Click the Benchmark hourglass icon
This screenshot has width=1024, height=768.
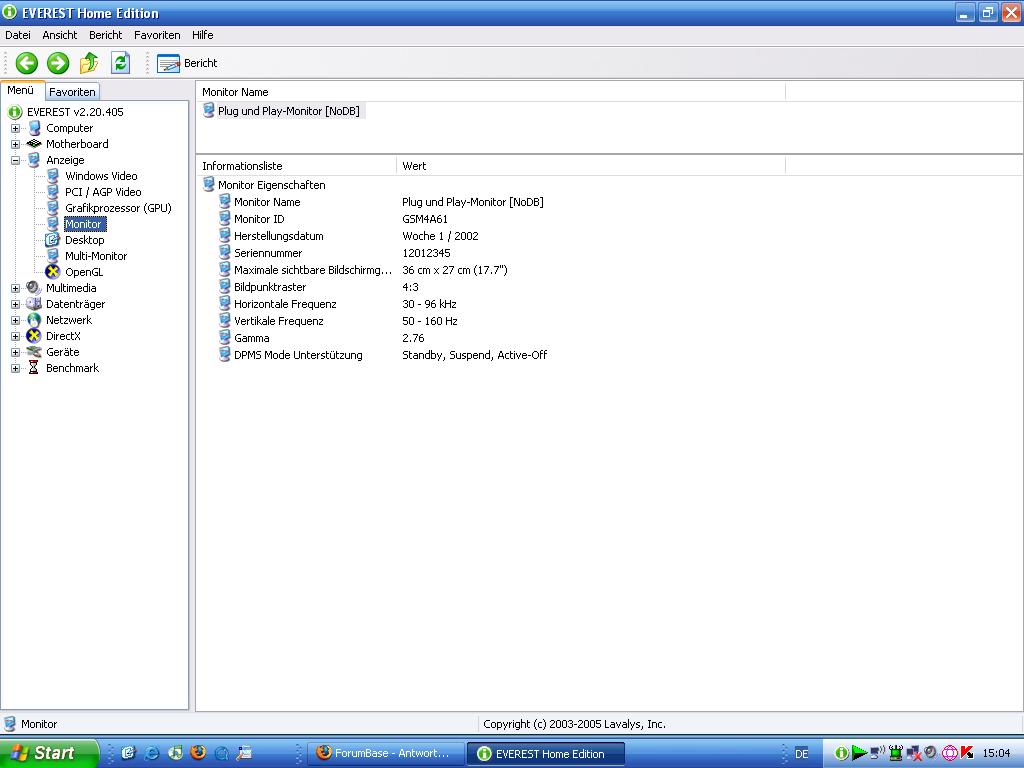34,368
